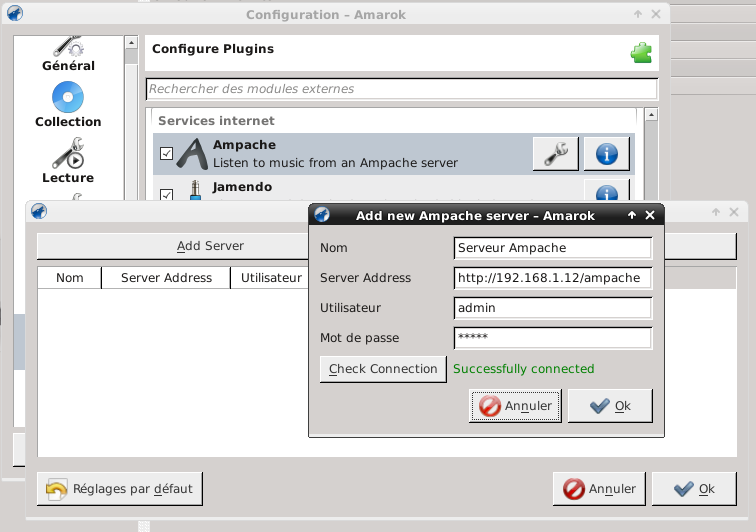
Task: Close the server list window
Action: (x=734, y=212)
